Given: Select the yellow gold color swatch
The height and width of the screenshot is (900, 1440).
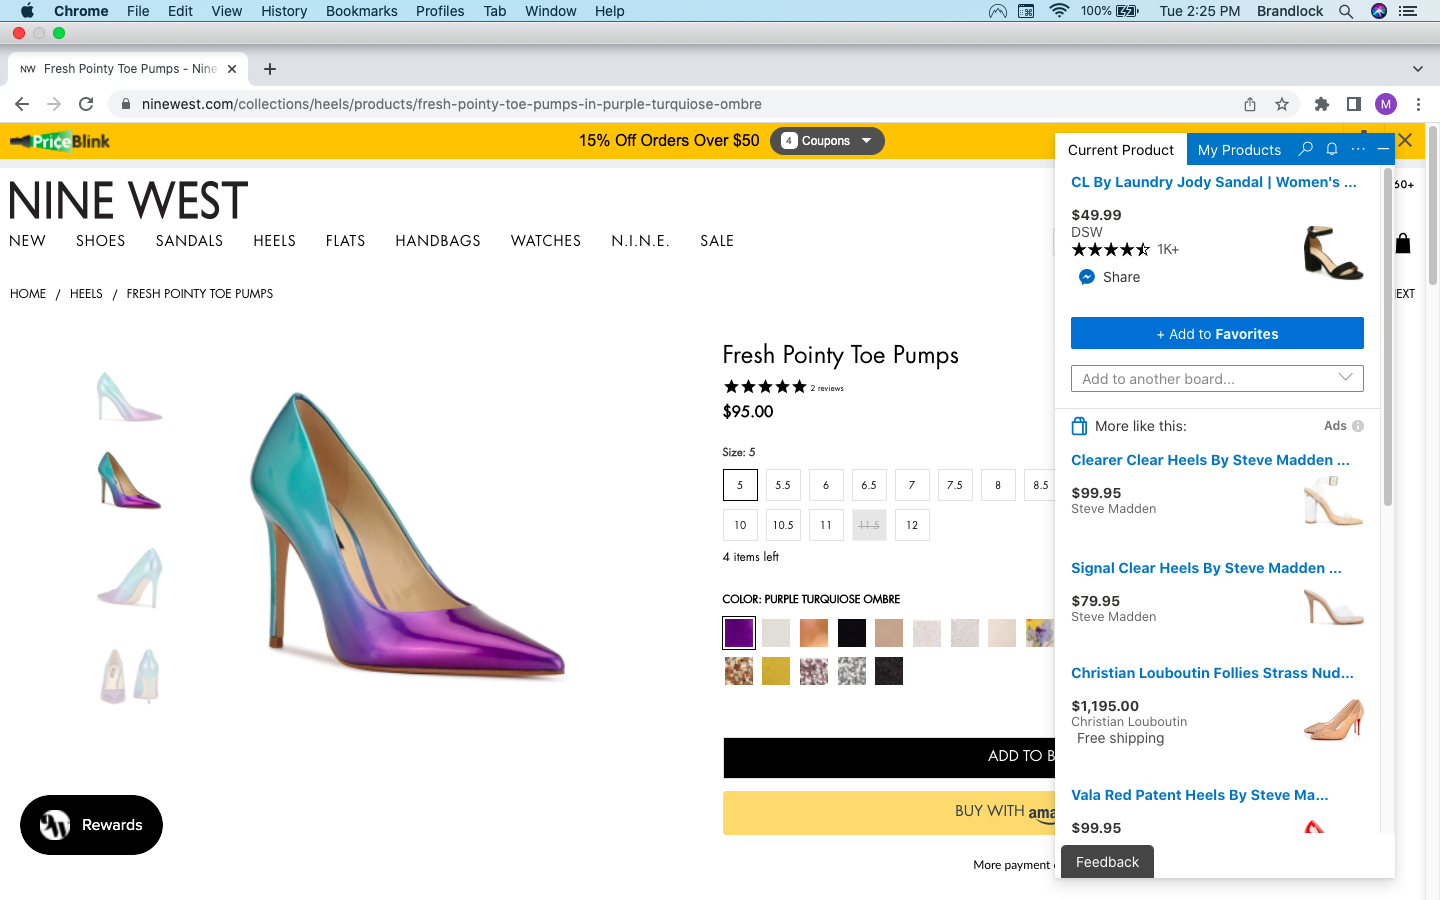Looking at the screenshot, I should coord(776,671).
